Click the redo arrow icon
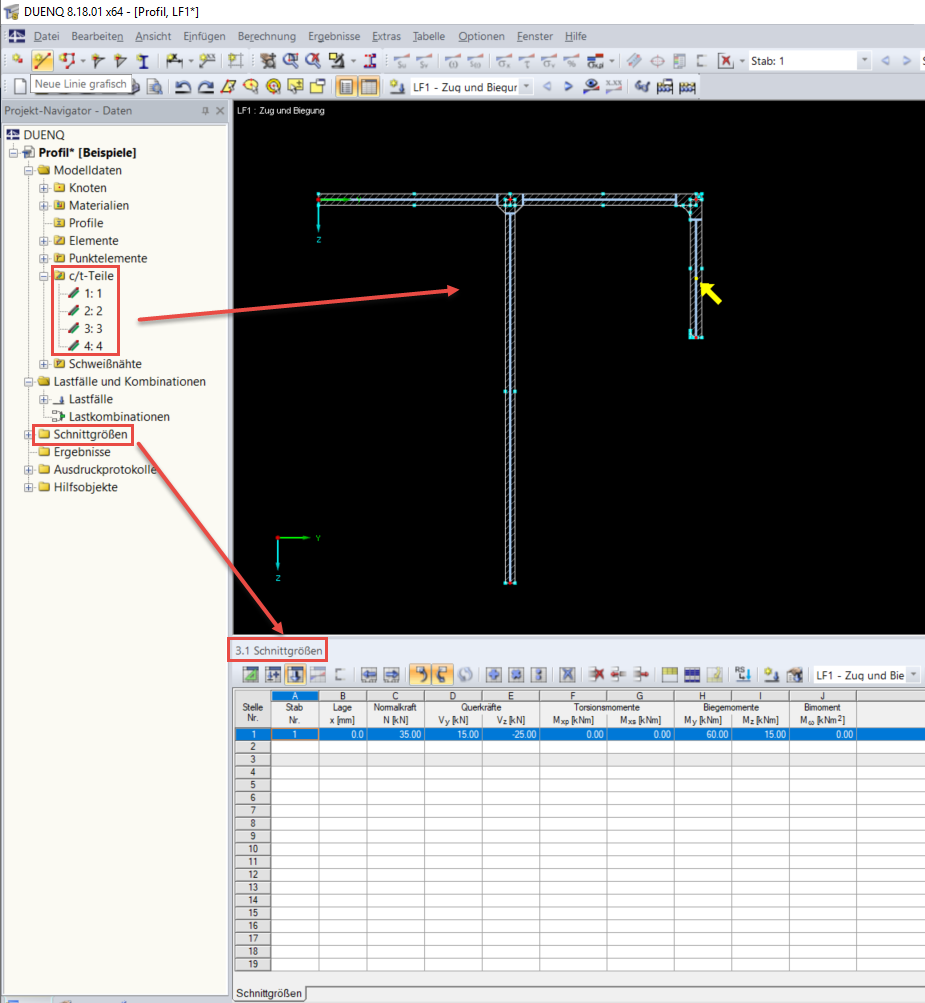The height and width of the screenshot is (1003, 925). pyautogui.click(x=205, y=86)
